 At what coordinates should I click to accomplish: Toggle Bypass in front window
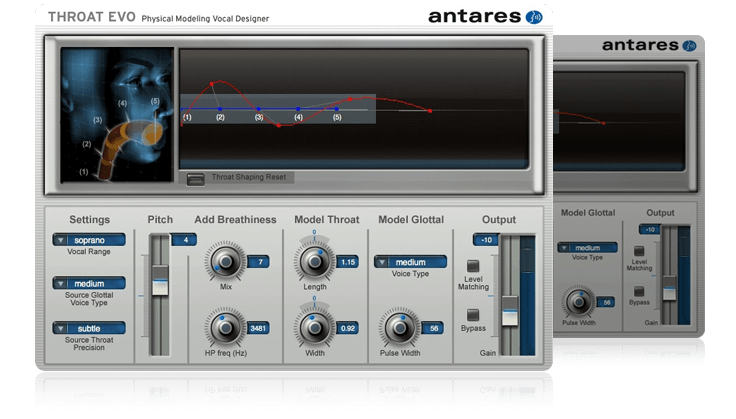pyautogui.click(x=473, y=315)
